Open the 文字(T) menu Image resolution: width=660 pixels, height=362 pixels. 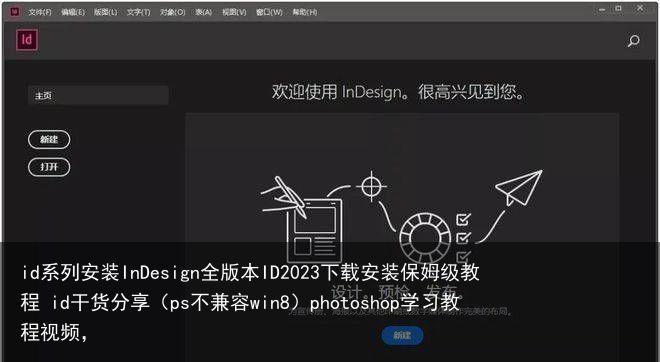click(138, 12)
